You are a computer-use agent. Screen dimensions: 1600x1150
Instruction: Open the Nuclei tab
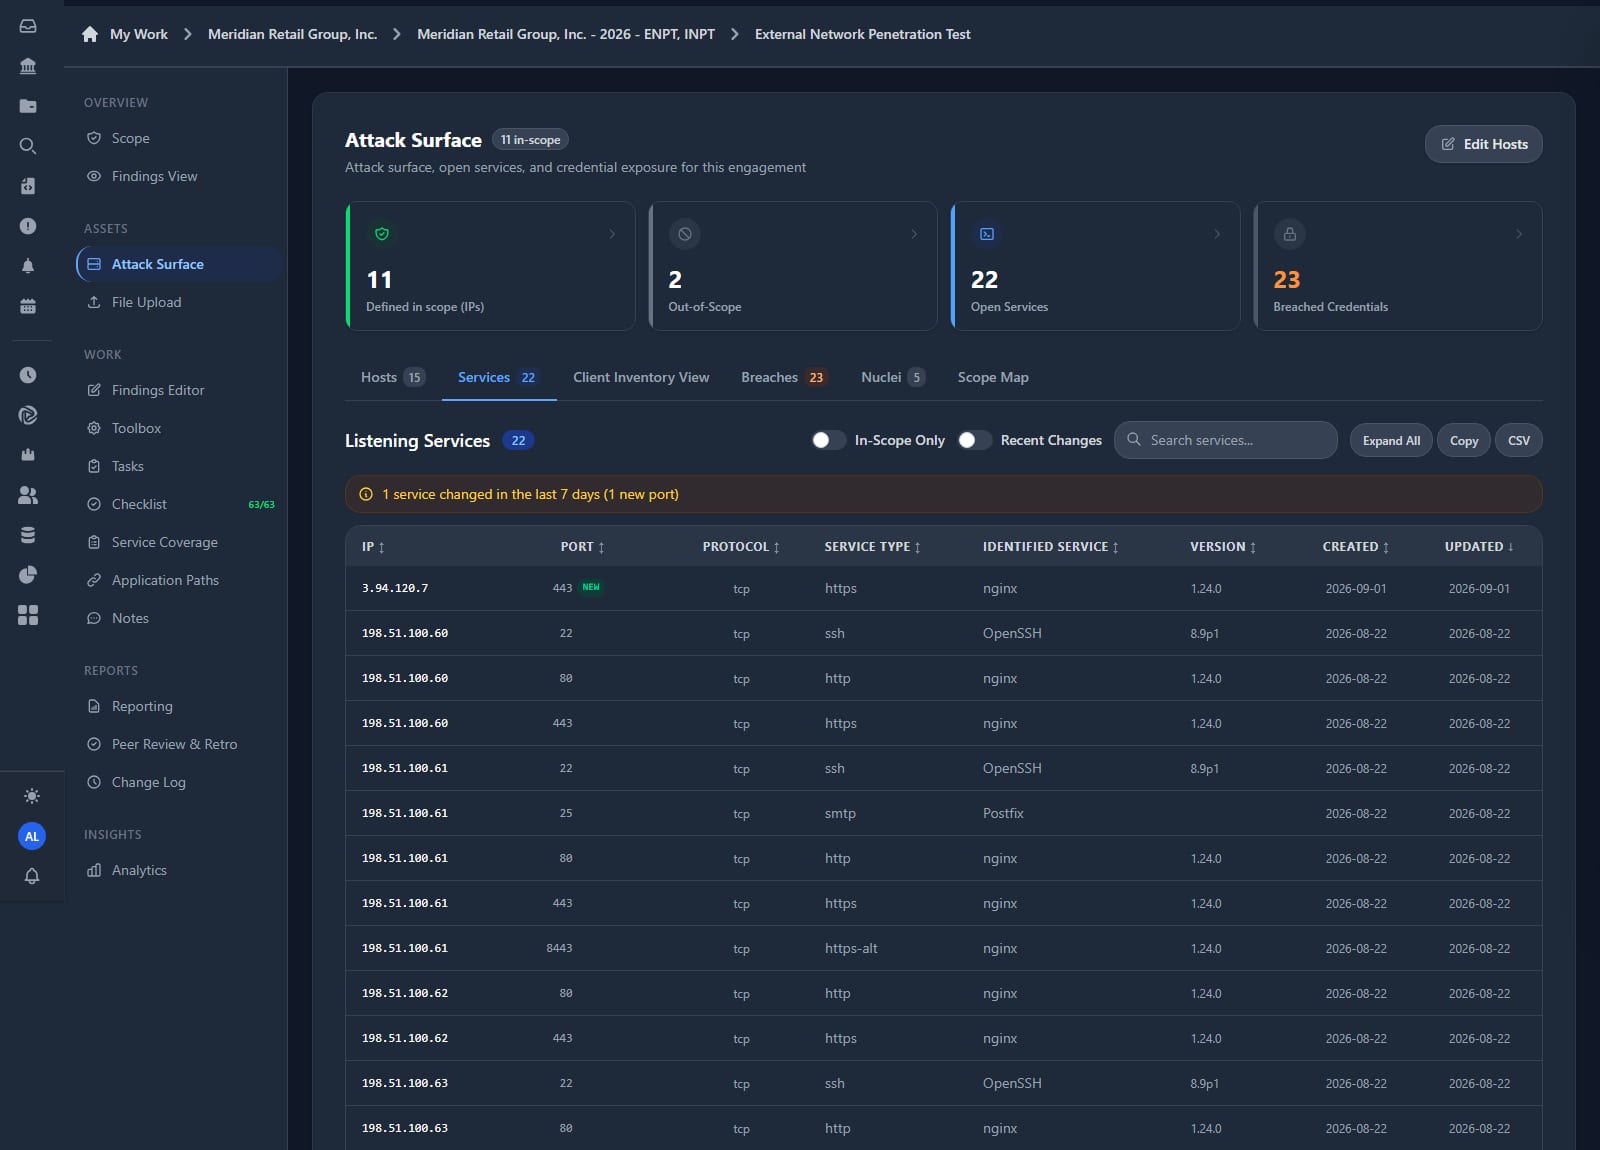click(893, 377)
